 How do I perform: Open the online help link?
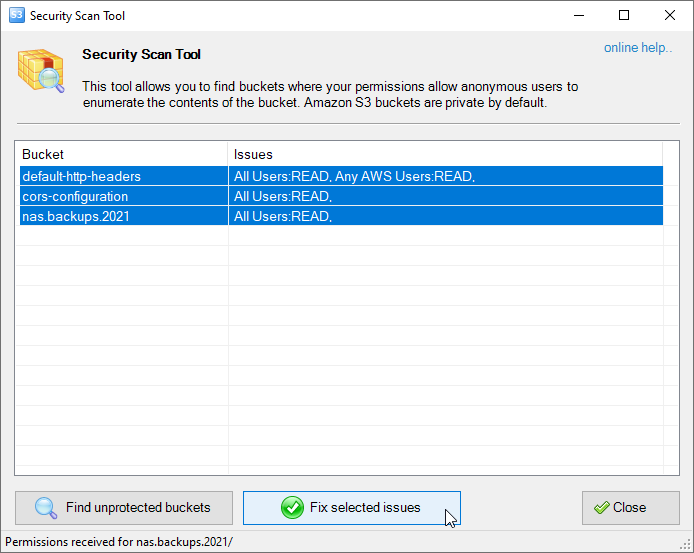[638, 47]
